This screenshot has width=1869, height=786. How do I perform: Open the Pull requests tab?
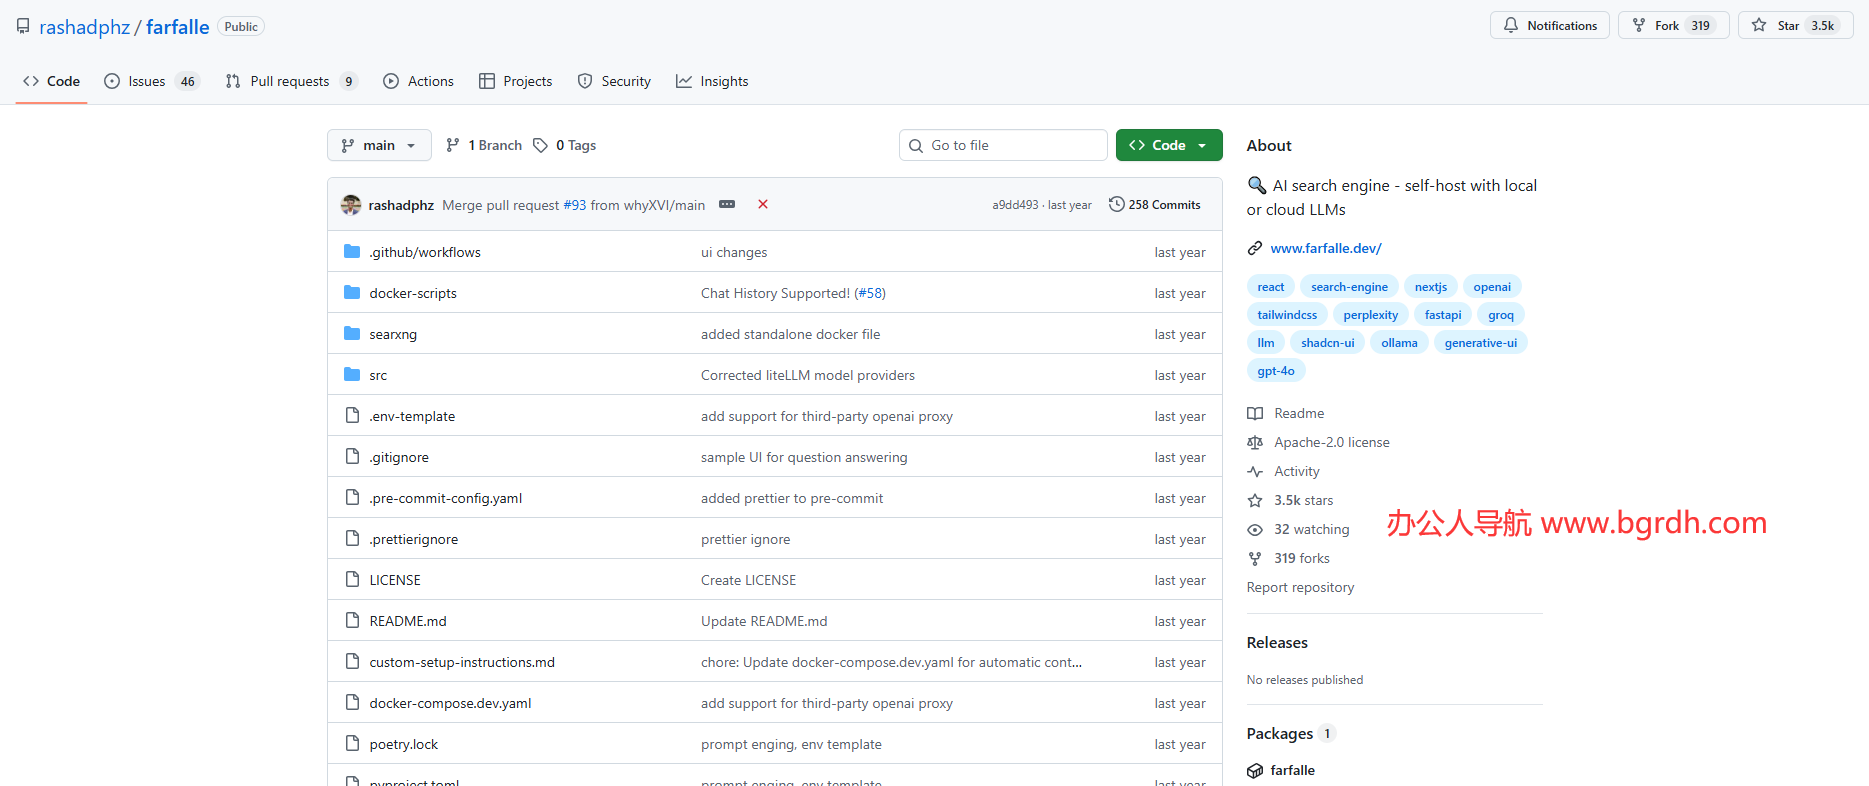click(290, 82)
